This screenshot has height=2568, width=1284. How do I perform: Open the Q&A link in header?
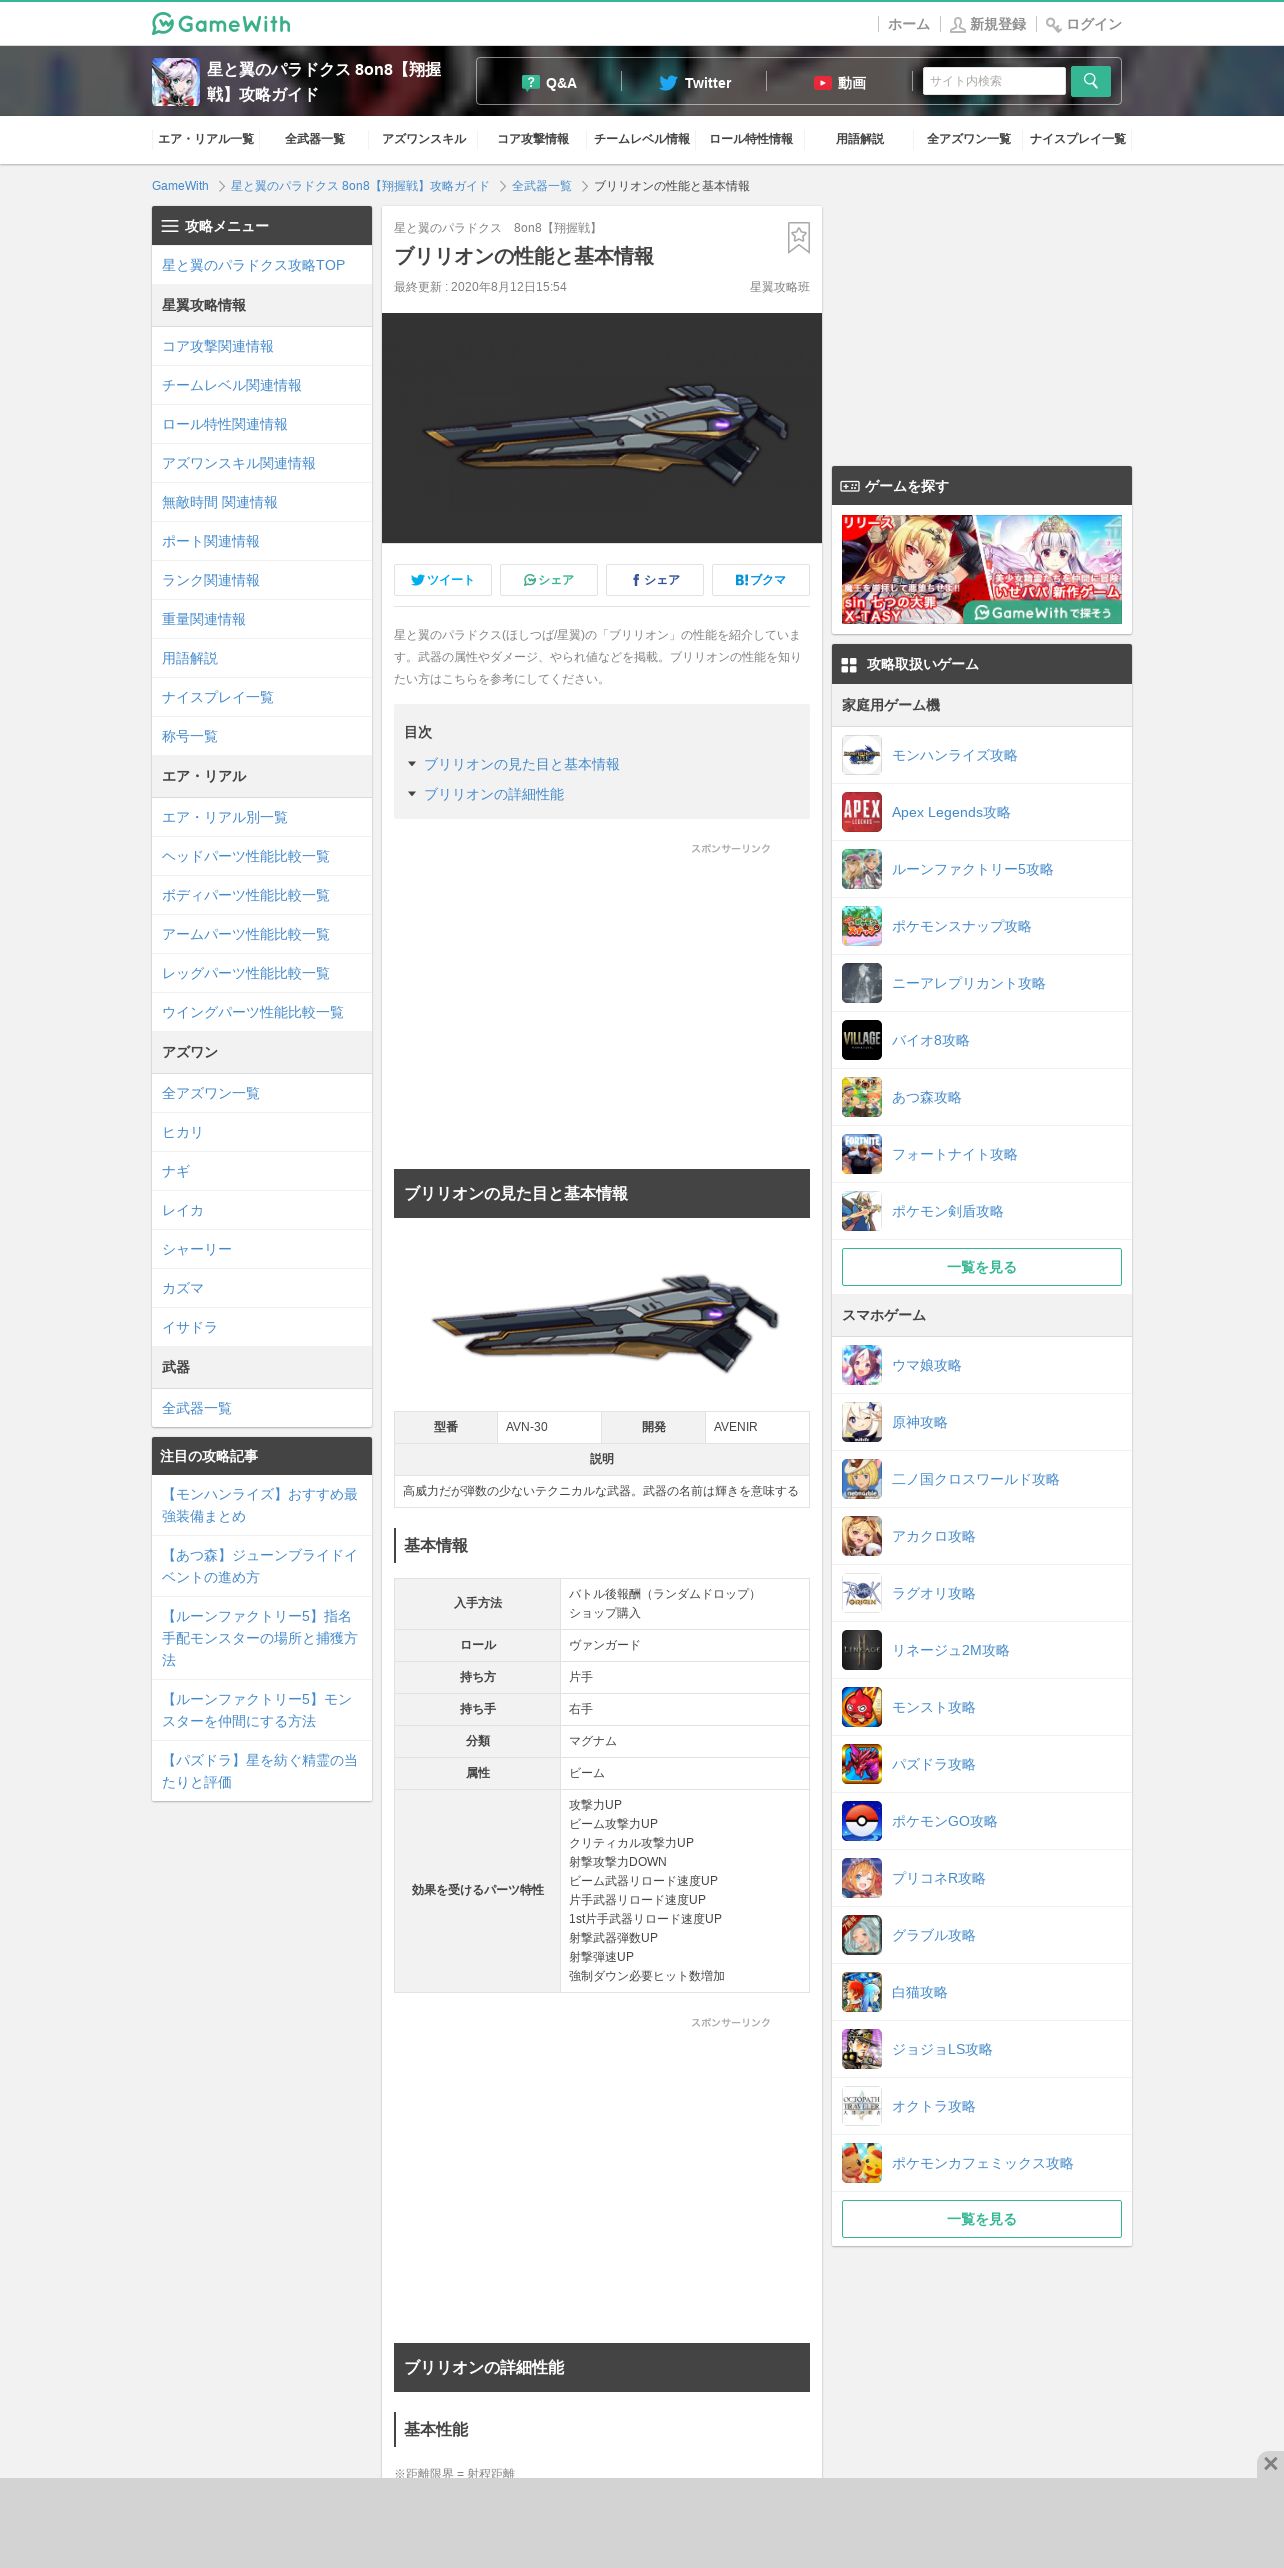549,83
